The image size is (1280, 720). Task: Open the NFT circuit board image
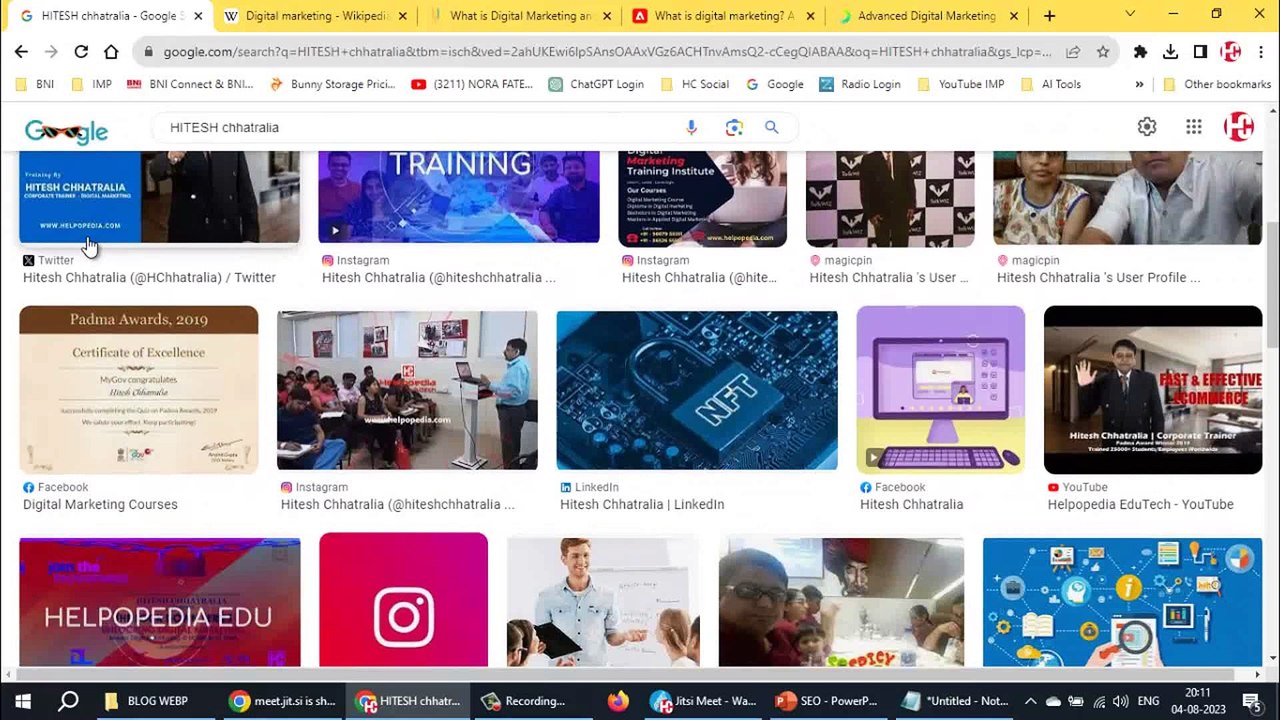(697, 390)
